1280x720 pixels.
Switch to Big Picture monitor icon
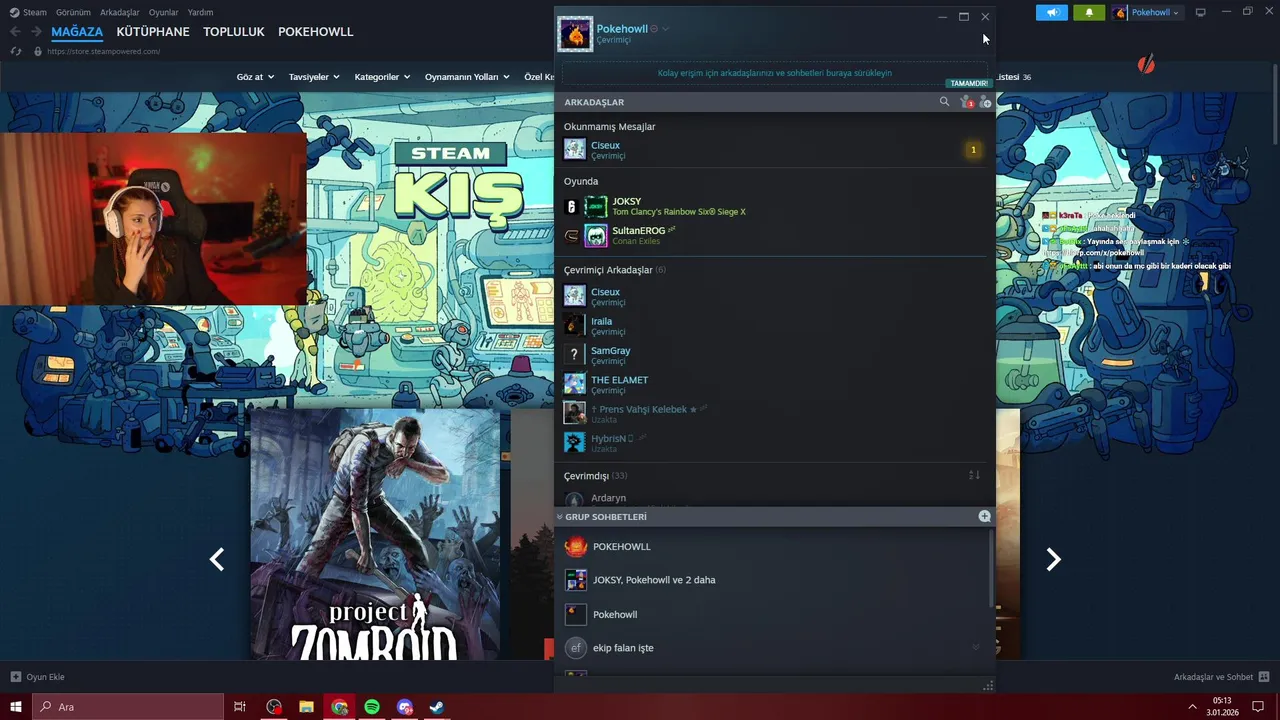(x=1201, y=12)
